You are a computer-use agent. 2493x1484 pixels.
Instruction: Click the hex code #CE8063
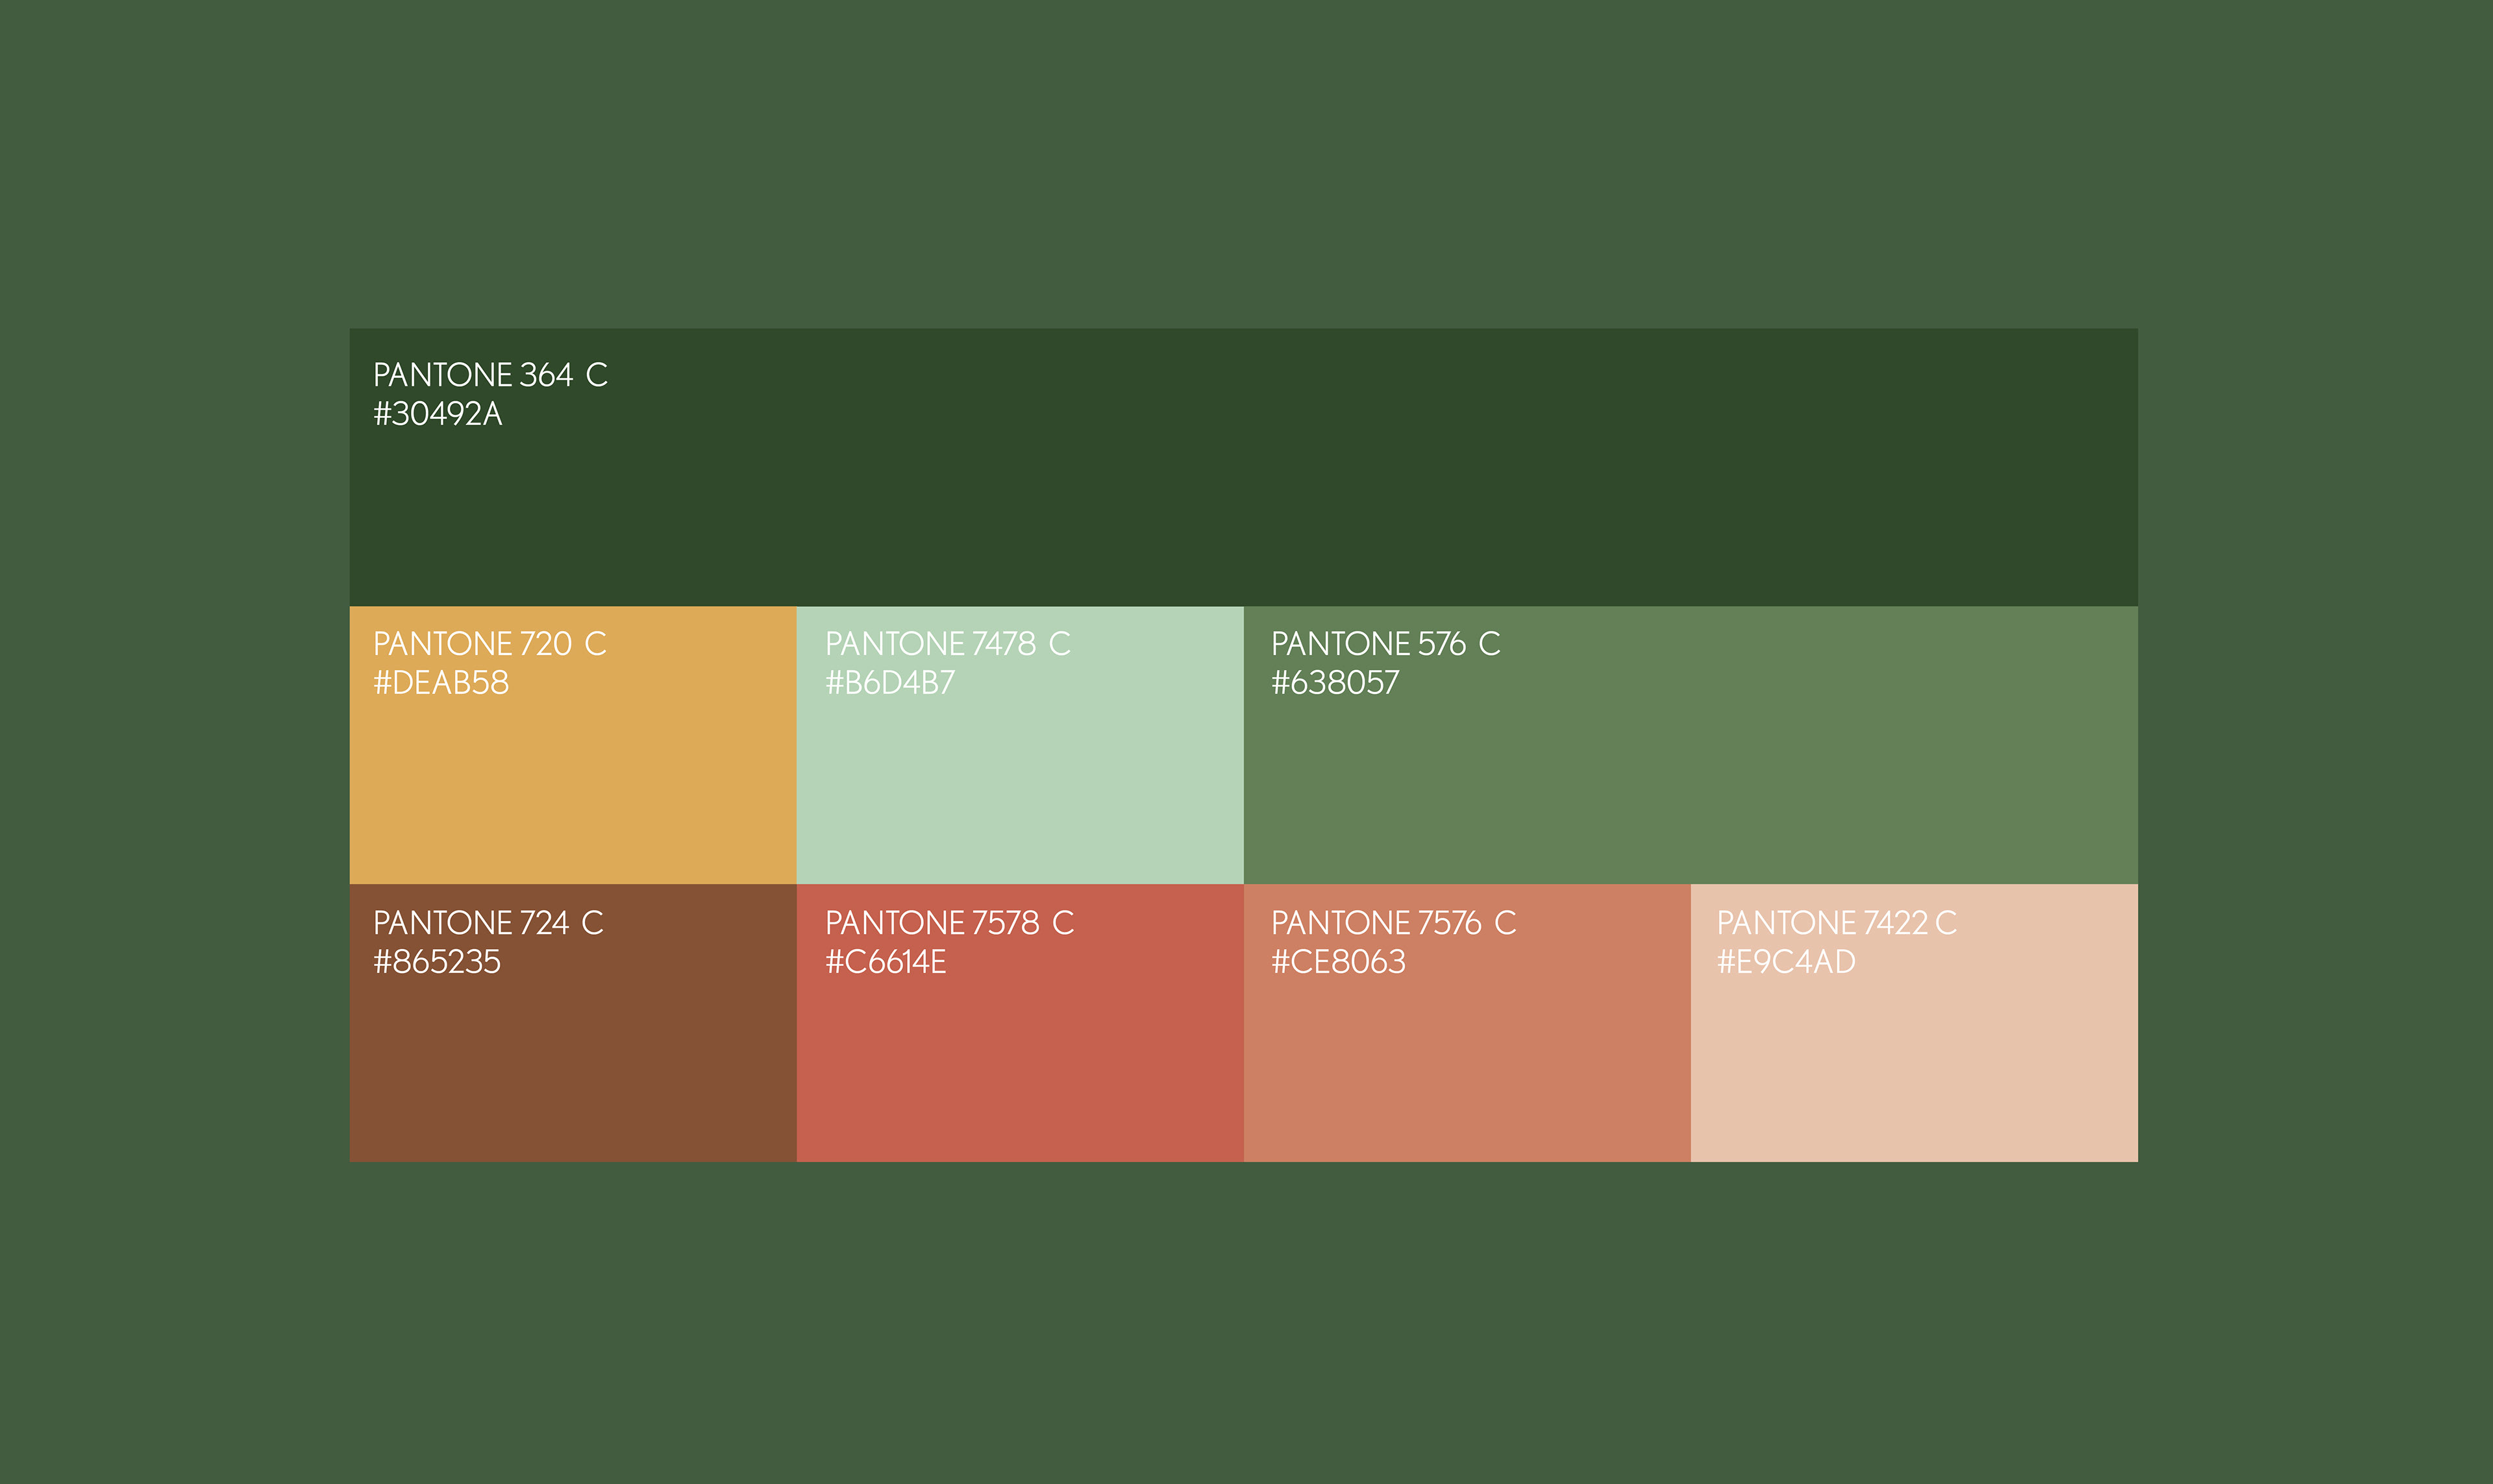point(1338,962)
